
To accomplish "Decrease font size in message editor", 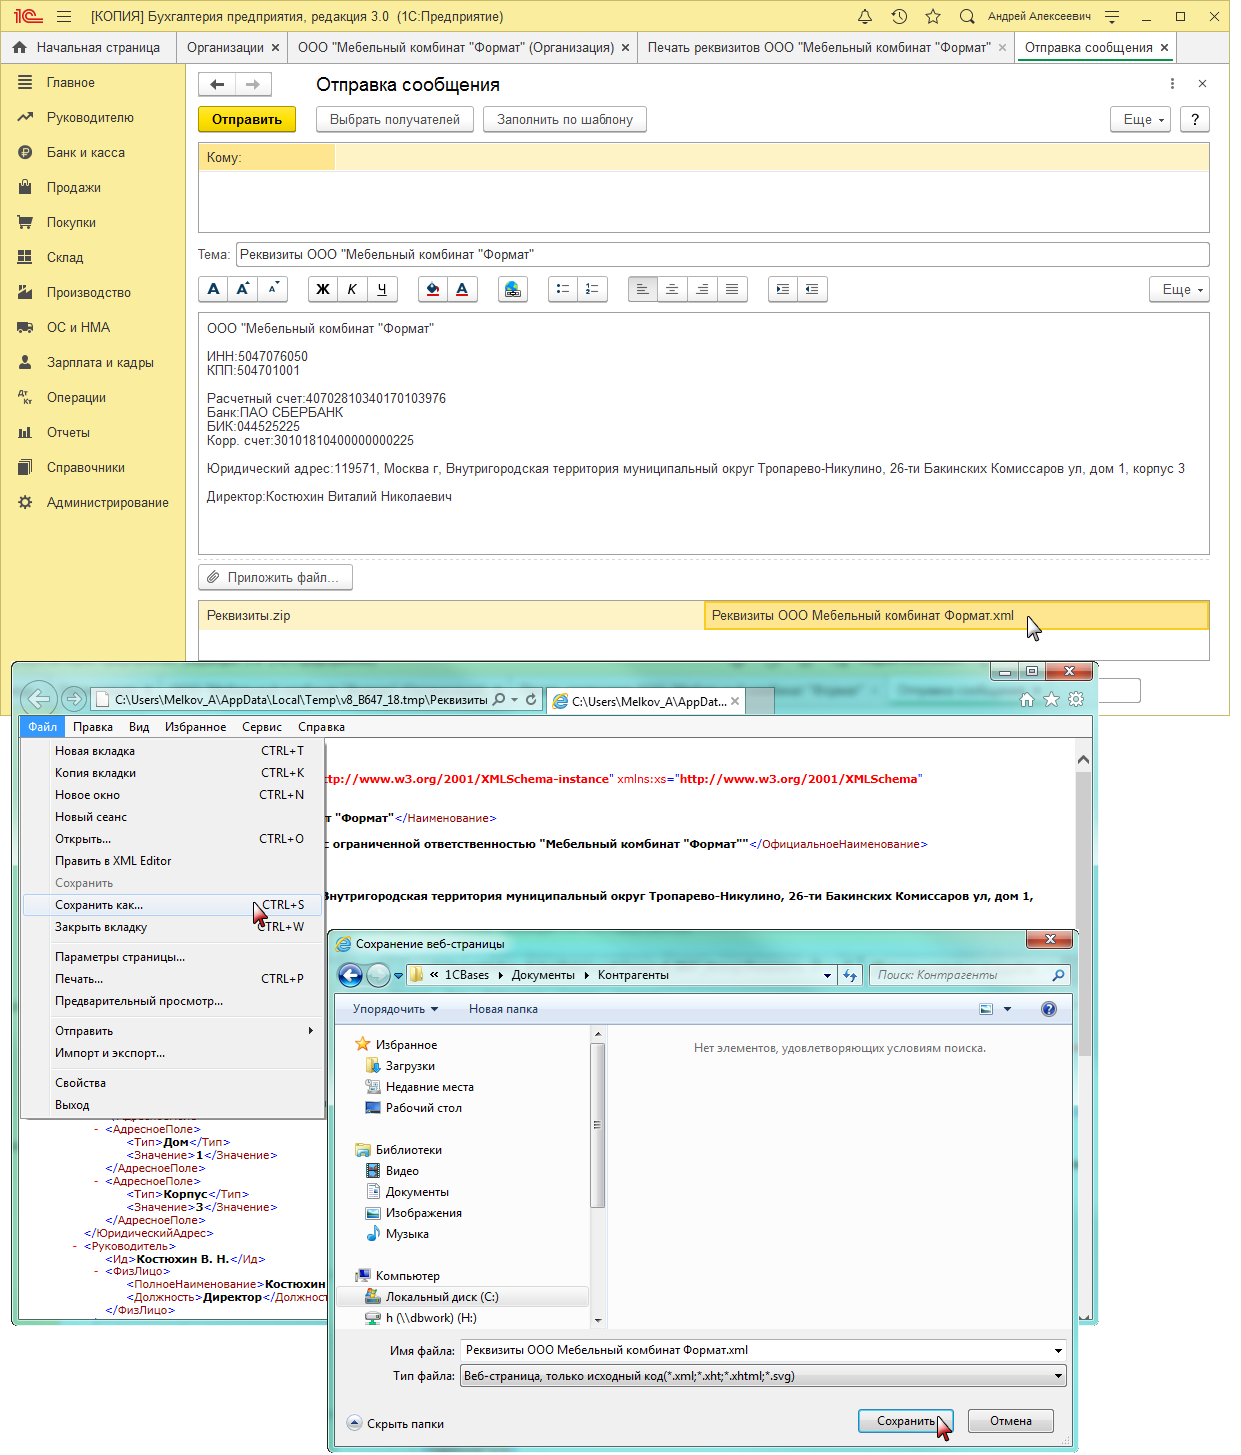I will point(273,289).
